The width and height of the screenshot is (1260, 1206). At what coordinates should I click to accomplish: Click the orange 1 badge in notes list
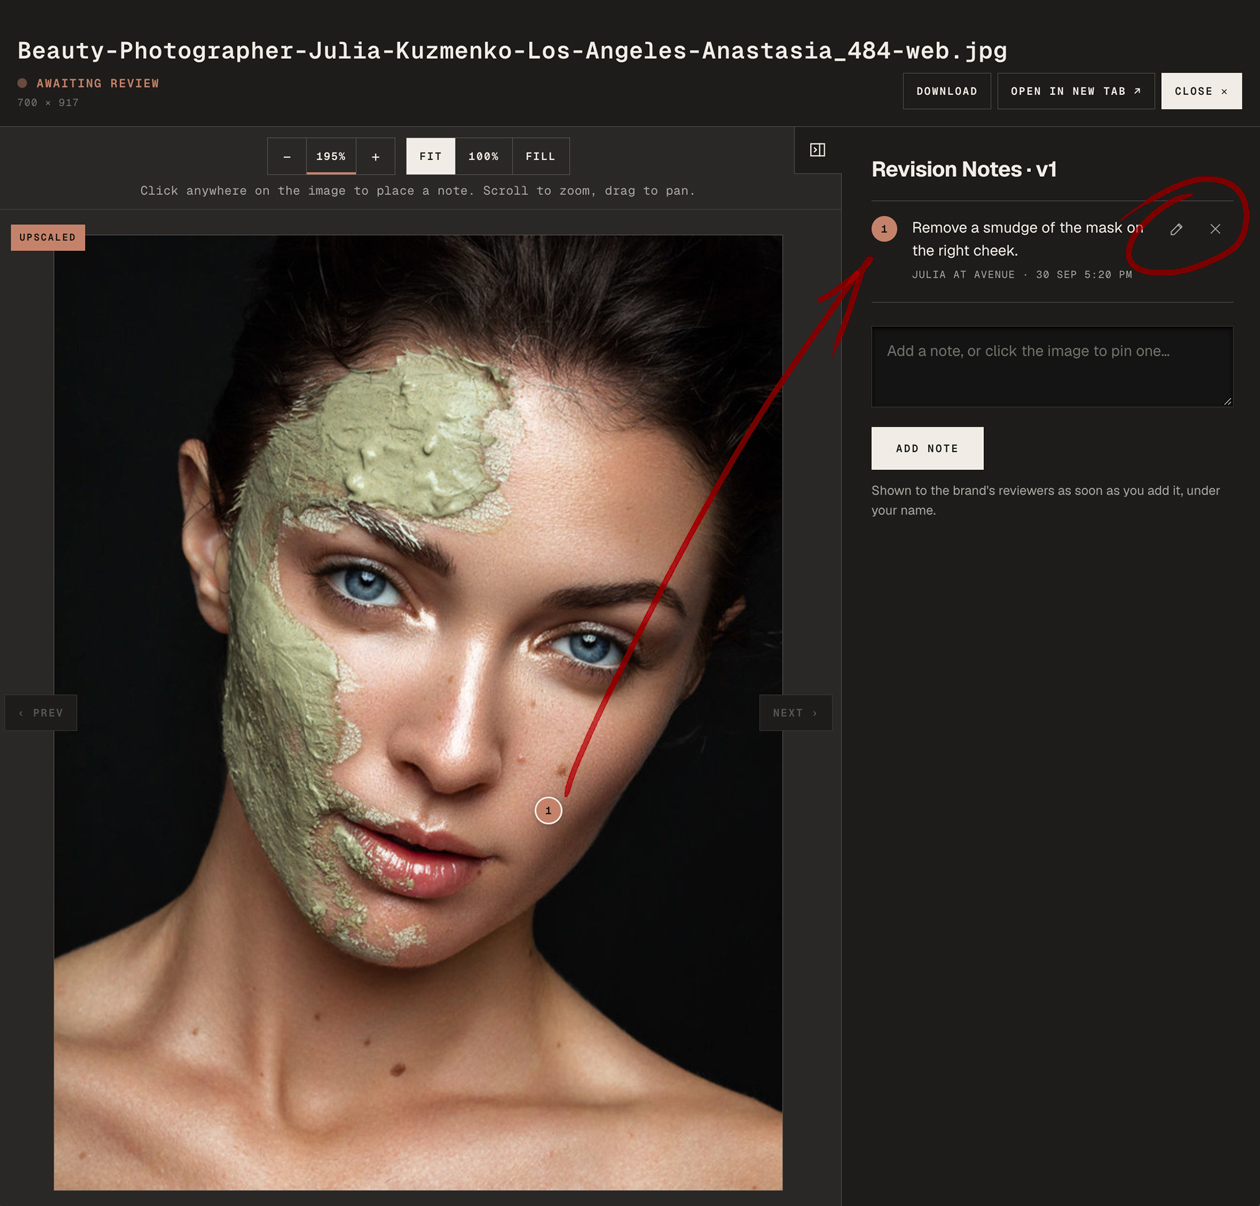point(884,229)
